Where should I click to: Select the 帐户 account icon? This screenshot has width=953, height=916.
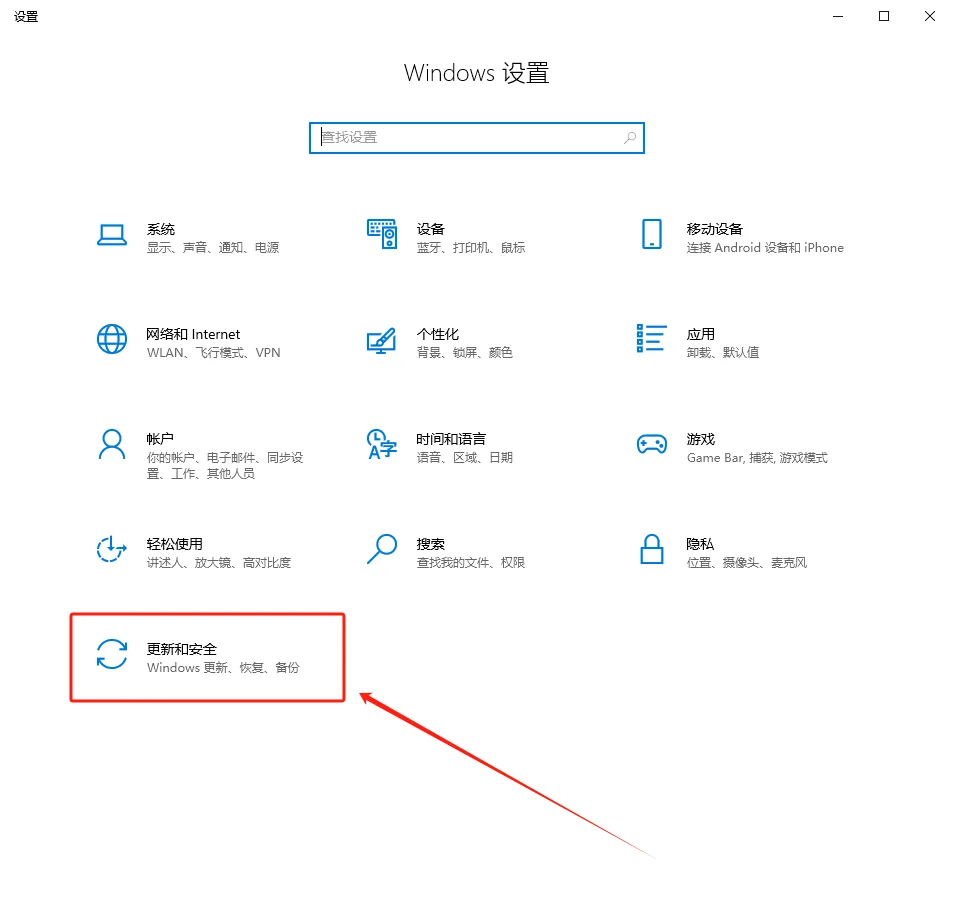pyautogui.click(x=111, y=444)
